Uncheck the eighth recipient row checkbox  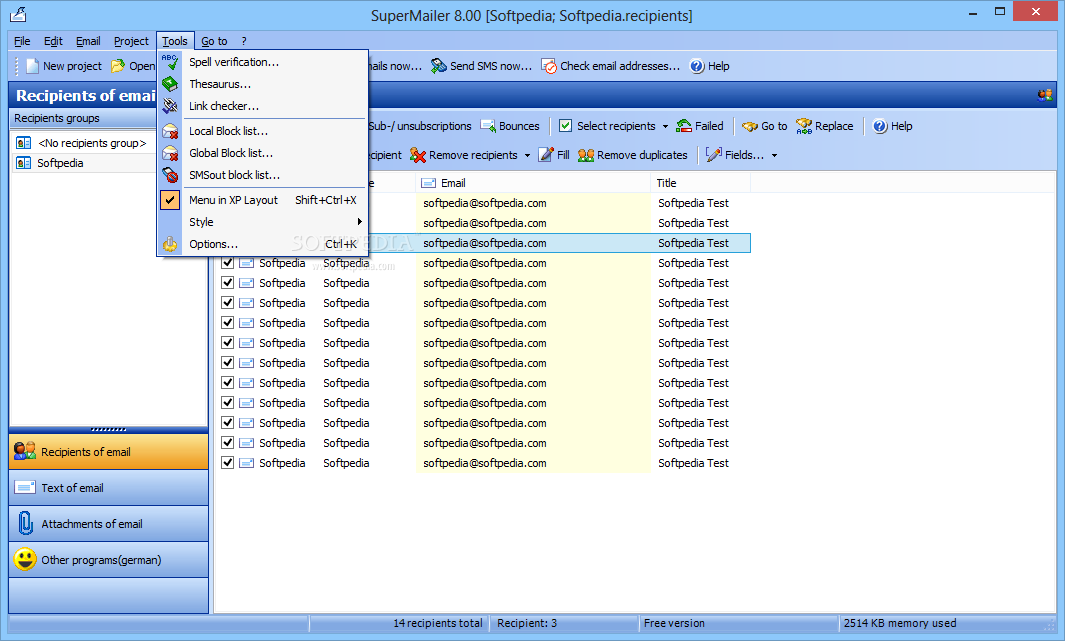click(228, 343)
